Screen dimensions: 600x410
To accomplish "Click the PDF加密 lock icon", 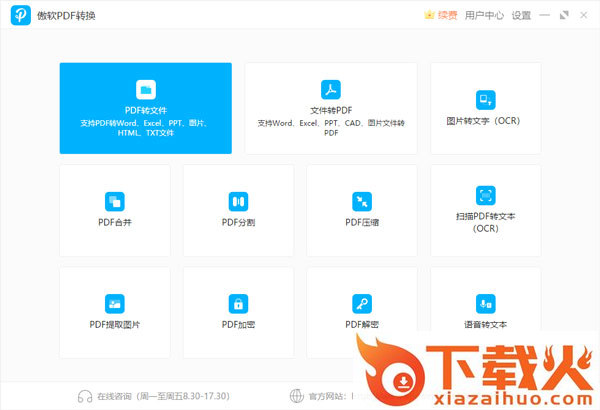I will pyautogui.click(x=238, y=304).
